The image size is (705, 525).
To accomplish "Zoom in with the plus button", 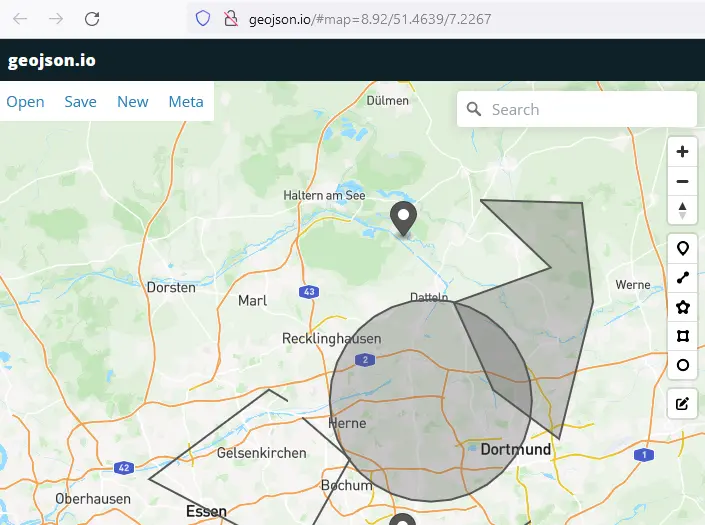I will click(x=682, y=152).
